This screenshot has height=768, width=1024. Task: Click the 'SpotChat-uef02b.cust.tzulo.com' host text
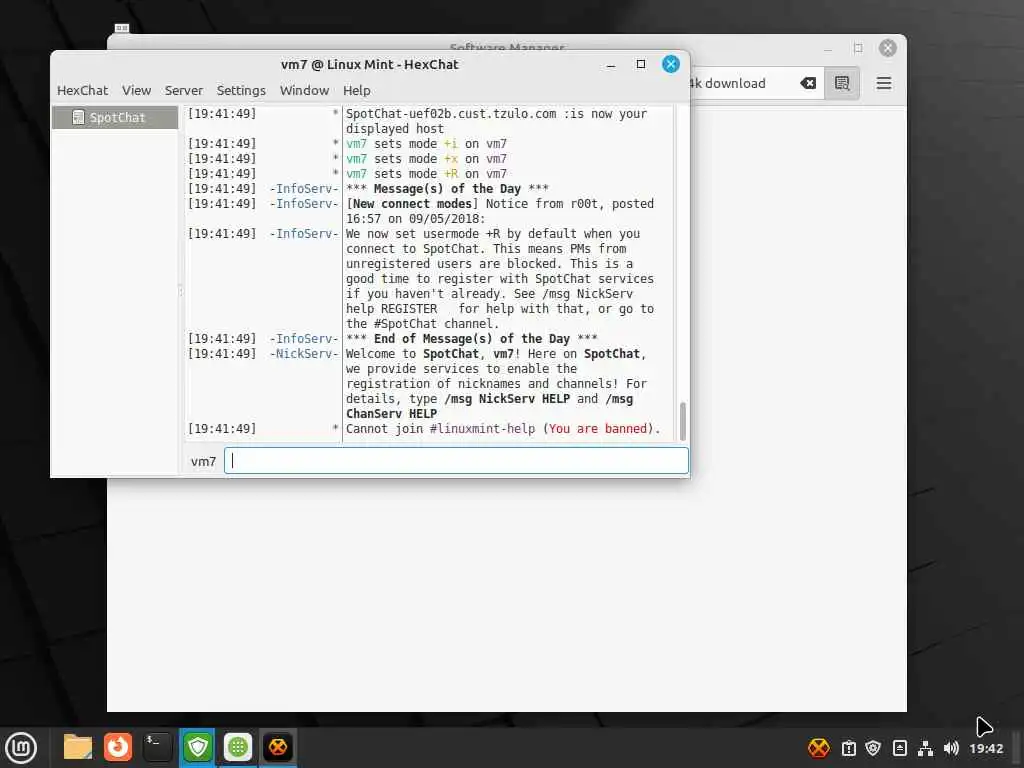coord(451,114)
